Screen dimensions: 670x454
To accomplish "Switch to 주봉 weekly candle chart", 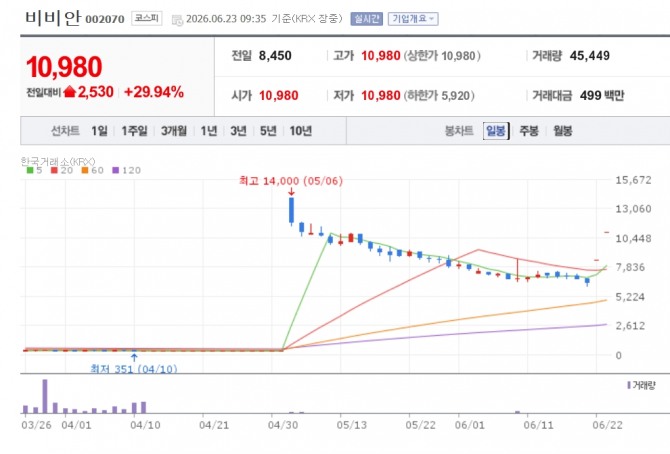I will point(529,130).
